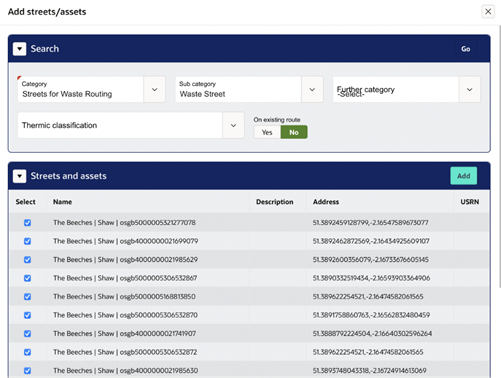The height and width of the screenshot is (378, 501).
Task: Uncheck row osgb4000000021985629
Action: point(28,260)
